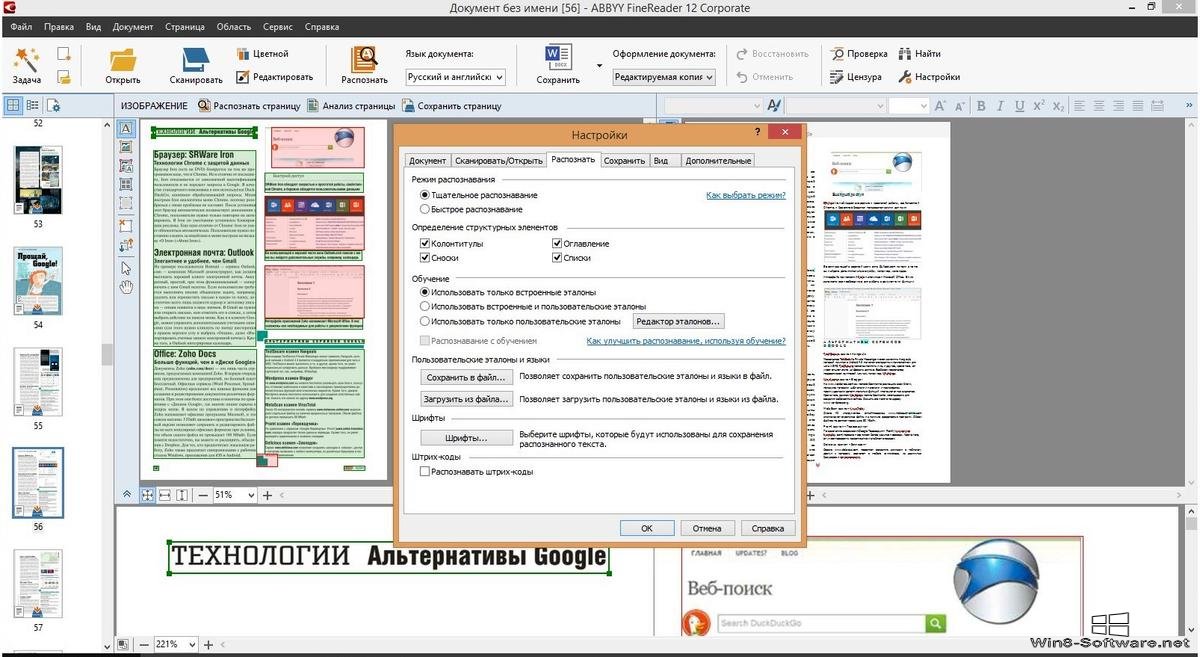The width and height of the screenshot is (1200, 657).
Task: Toggle bold text formatting
Action: pos(981,105)
